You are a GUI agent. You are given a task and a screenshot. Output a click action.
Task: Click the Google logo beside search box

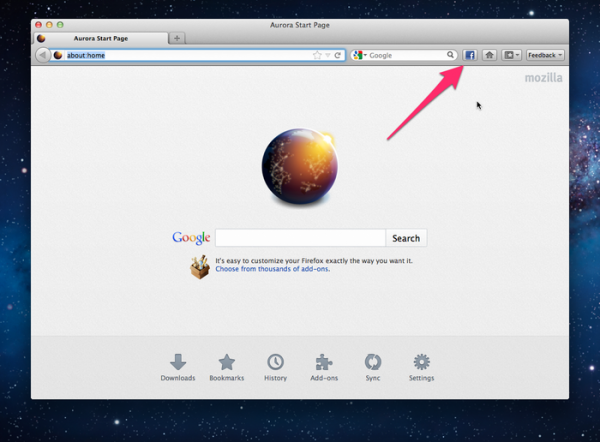click(191, 238)
